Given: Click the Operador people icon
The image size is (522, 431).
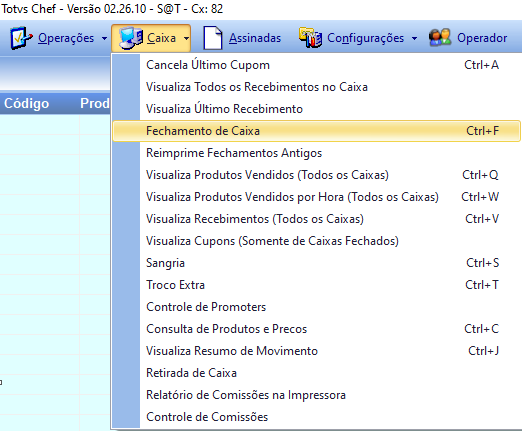Looking at the screenshot, I should click(x=440, y=38).
